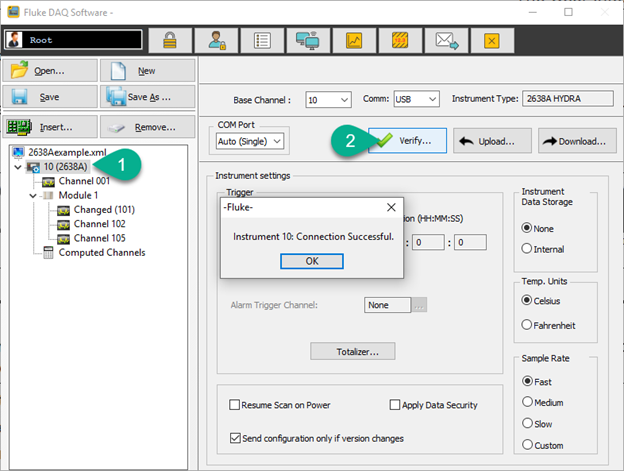Click the Save button
This screenshot has width=624, height=471.
click(x=50, y=97)
